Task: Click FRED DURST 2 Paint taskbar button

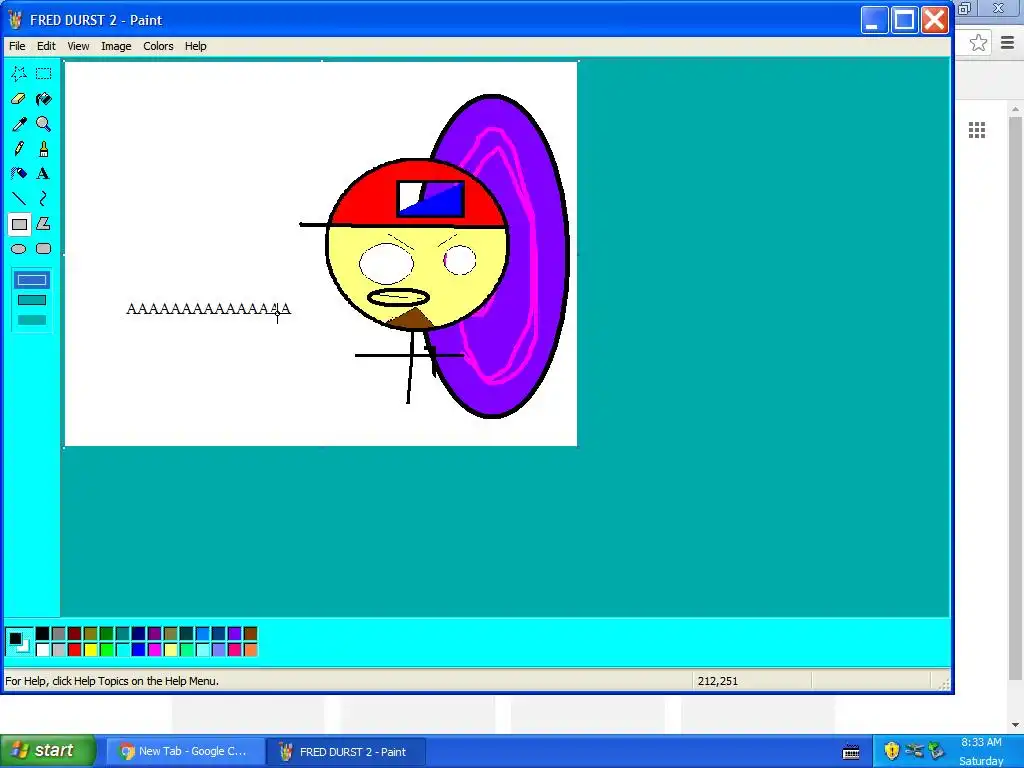Action: click(x=346, y=752)
